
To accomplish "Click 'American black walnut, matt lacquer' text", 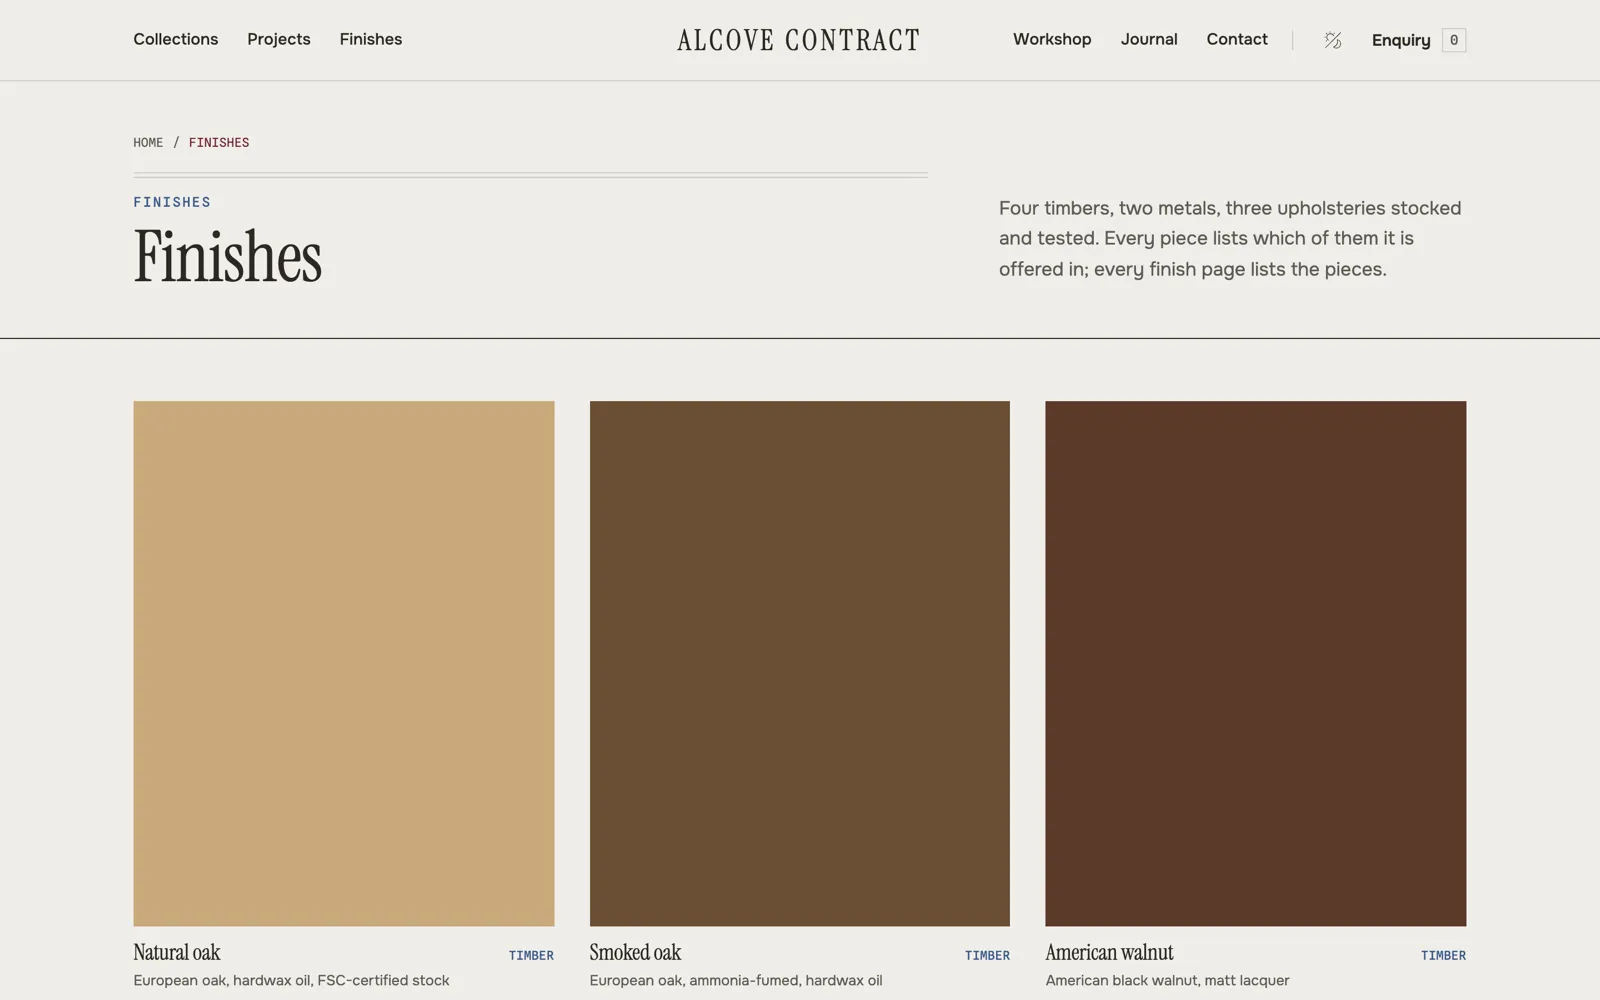I will pyautogui.click(x=1167, y=981).
